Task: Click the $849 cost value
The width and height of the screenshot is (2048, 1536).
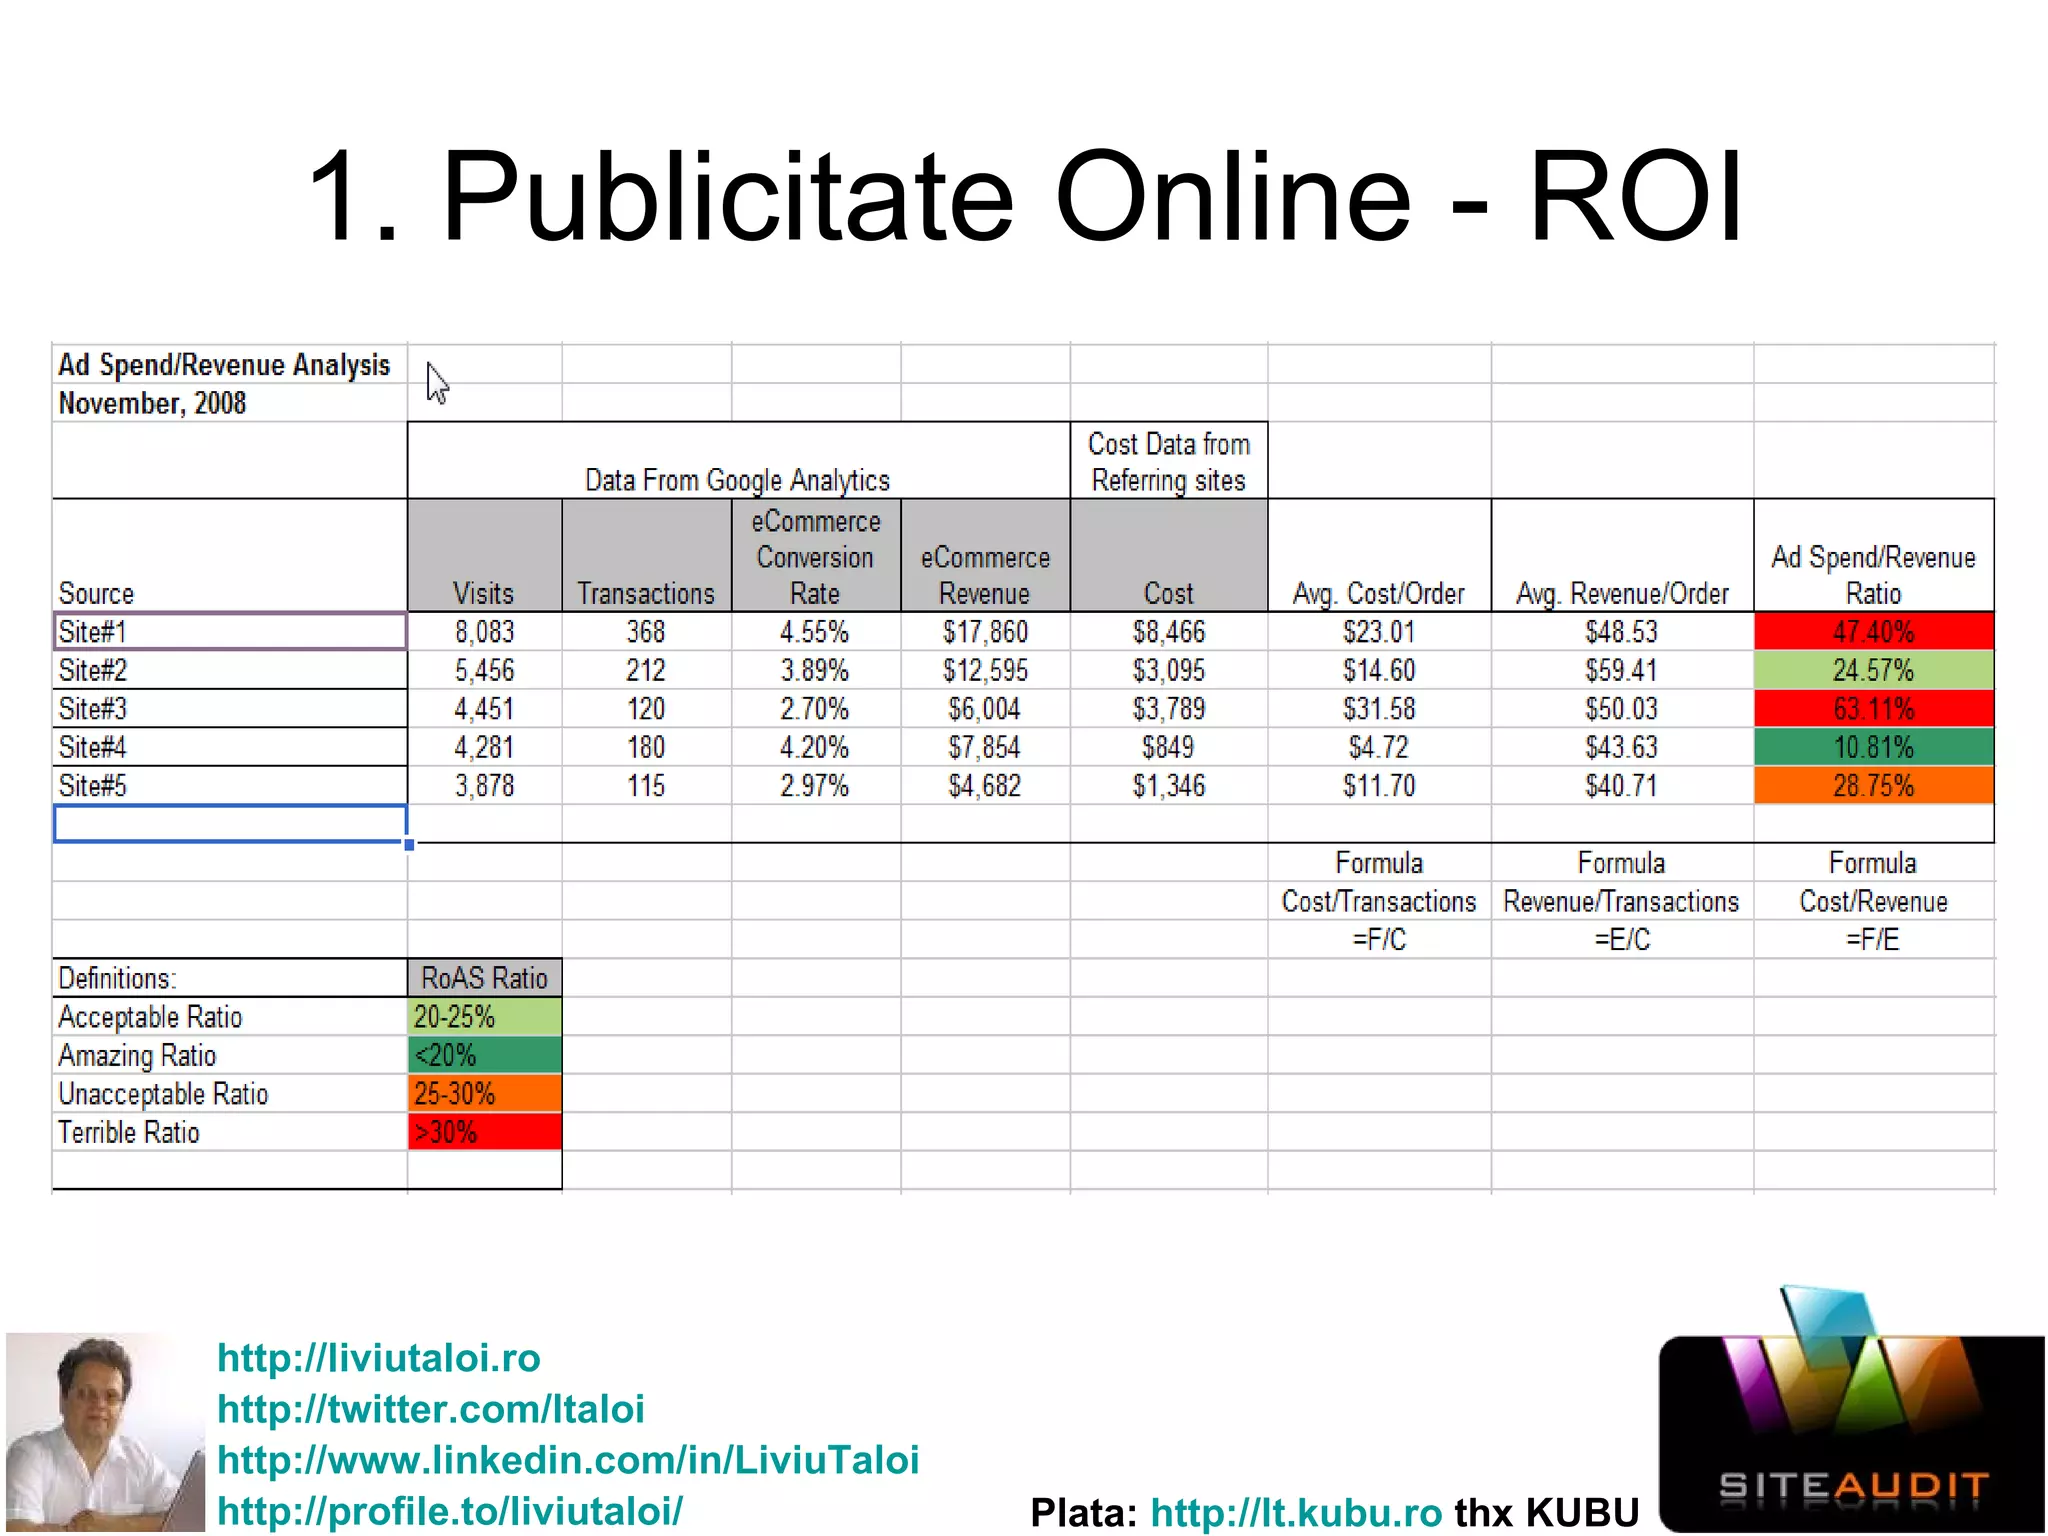Action: click(x=1169, y=747)
